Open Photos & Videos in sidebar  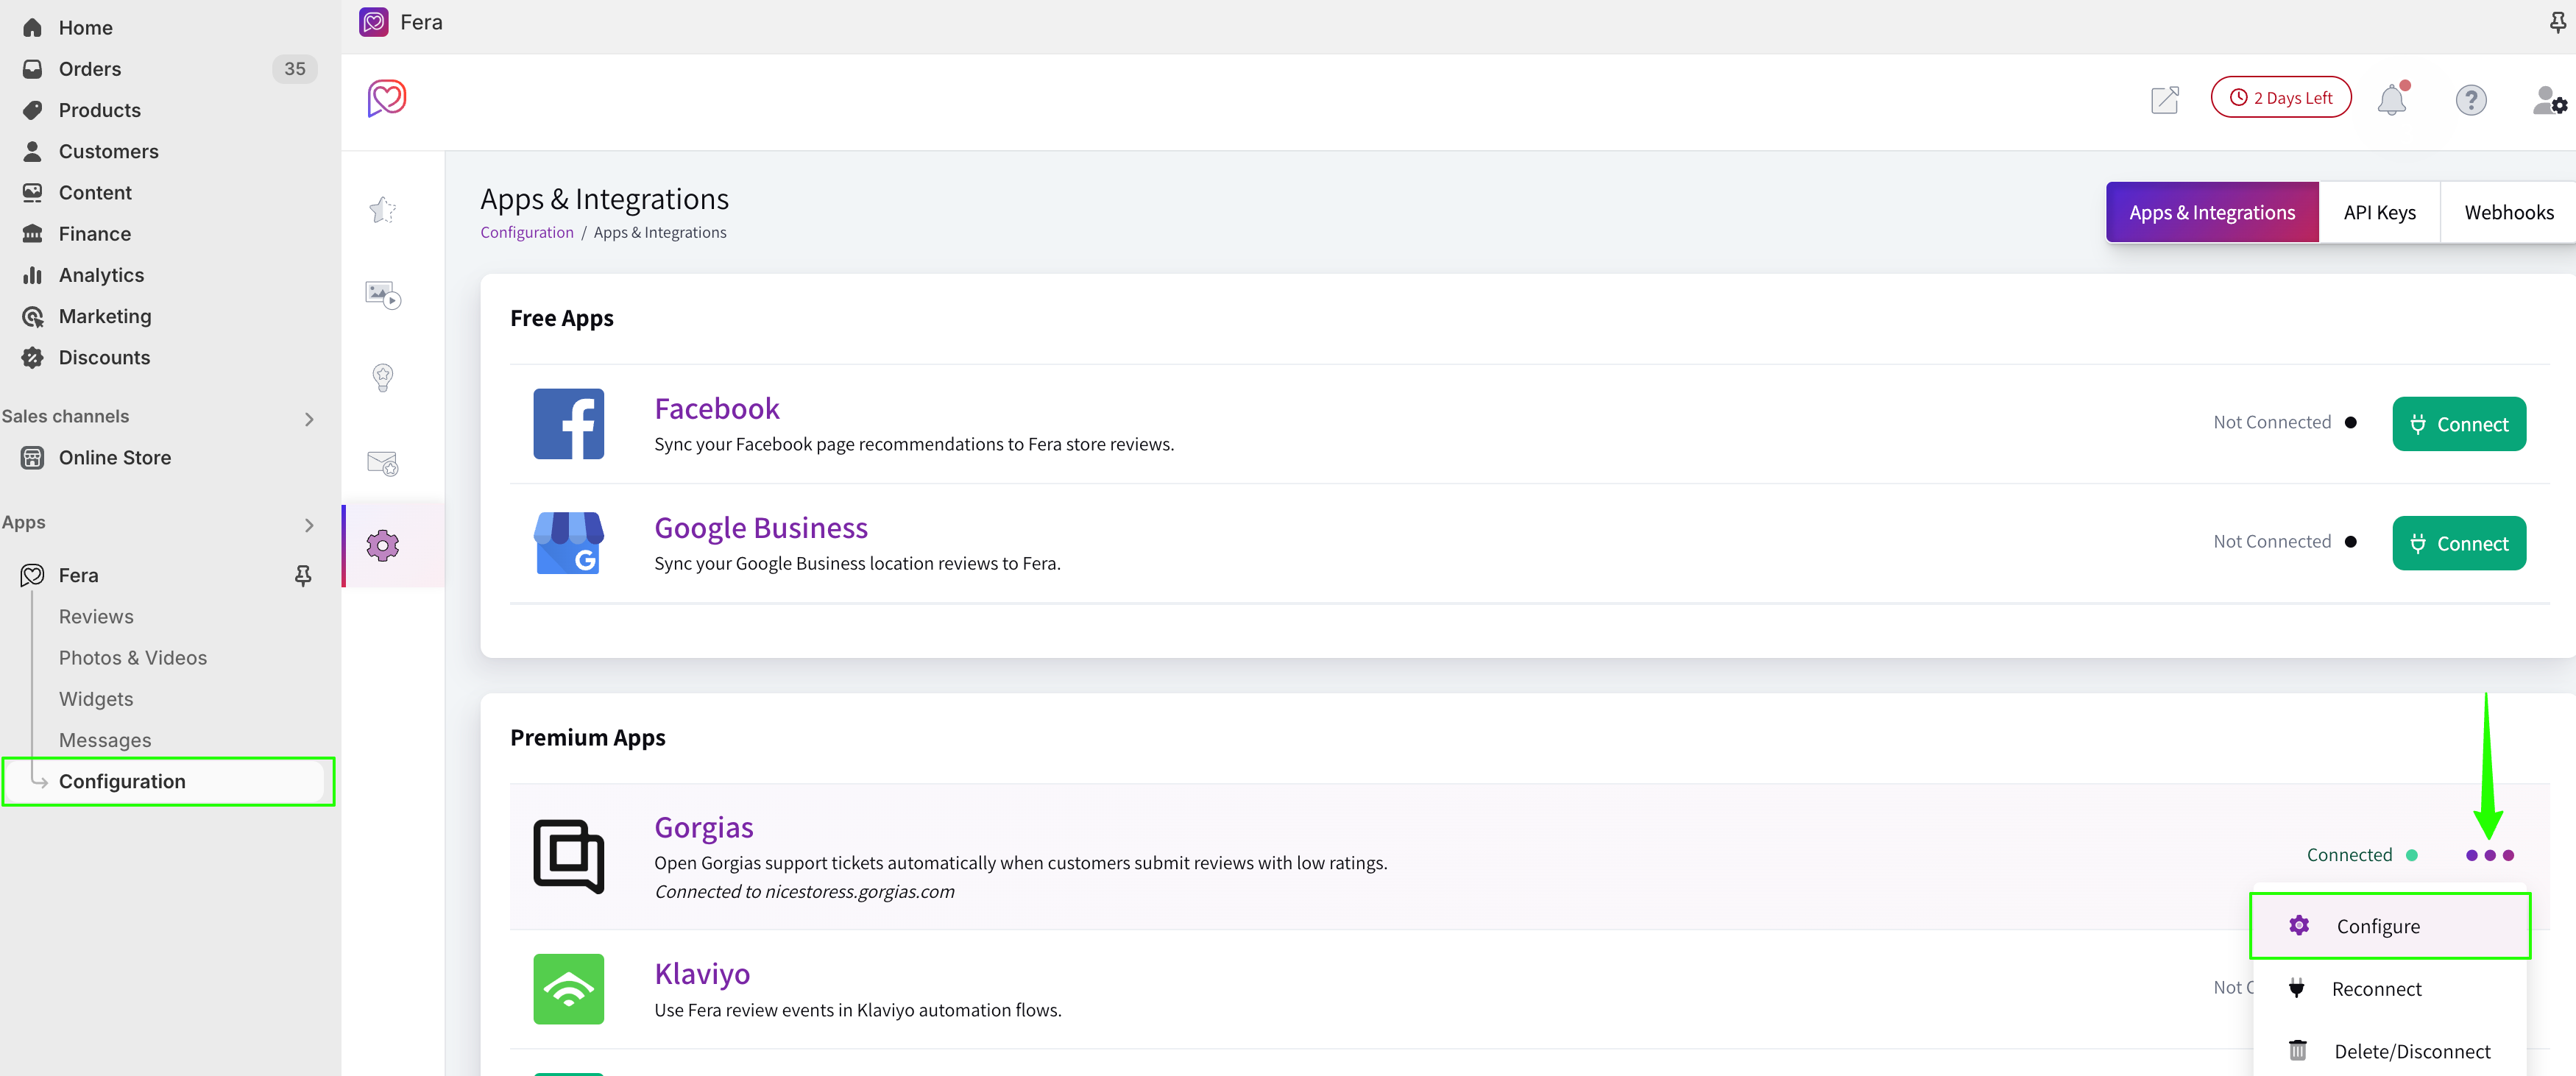click(x=132, y=657)
